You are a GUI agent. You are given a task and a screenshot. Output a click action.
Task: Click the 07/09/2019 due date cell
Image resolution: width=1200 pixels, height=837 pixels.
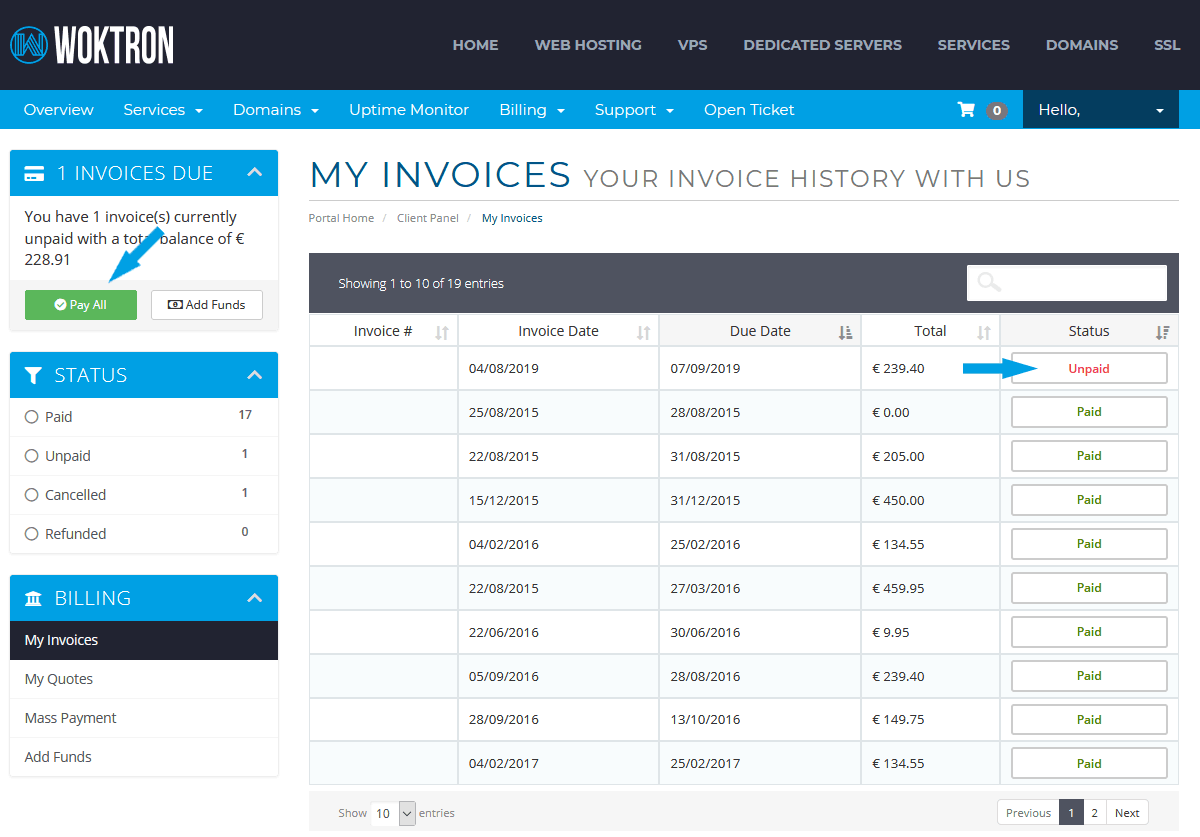[x=759, y=368]
